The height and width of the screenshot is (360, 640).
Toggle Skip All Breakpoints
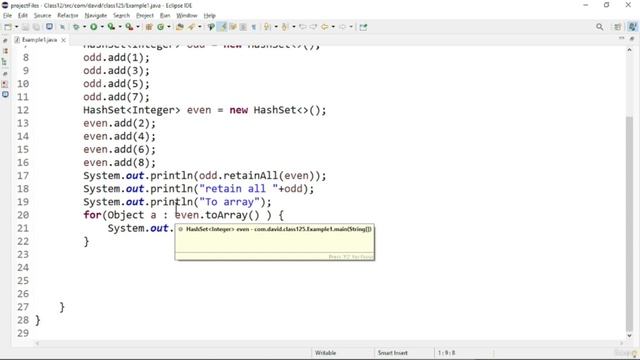tap(62, 27)
